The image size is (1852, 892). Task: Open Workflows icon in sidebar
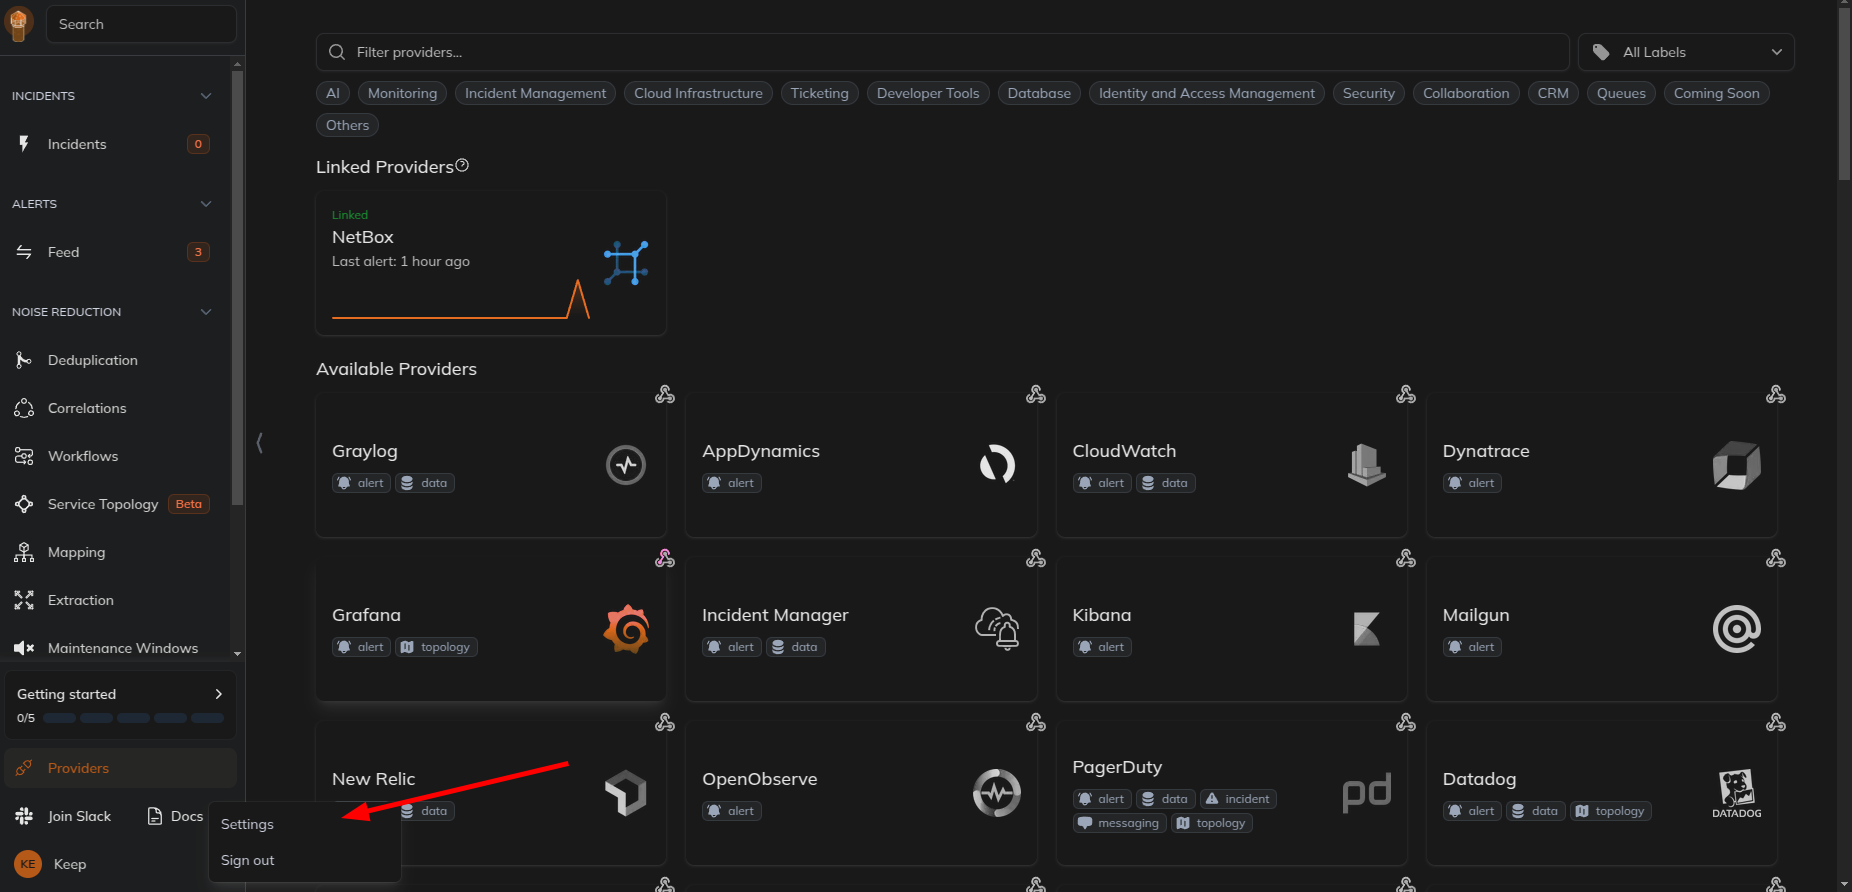[x=24, y=456]
